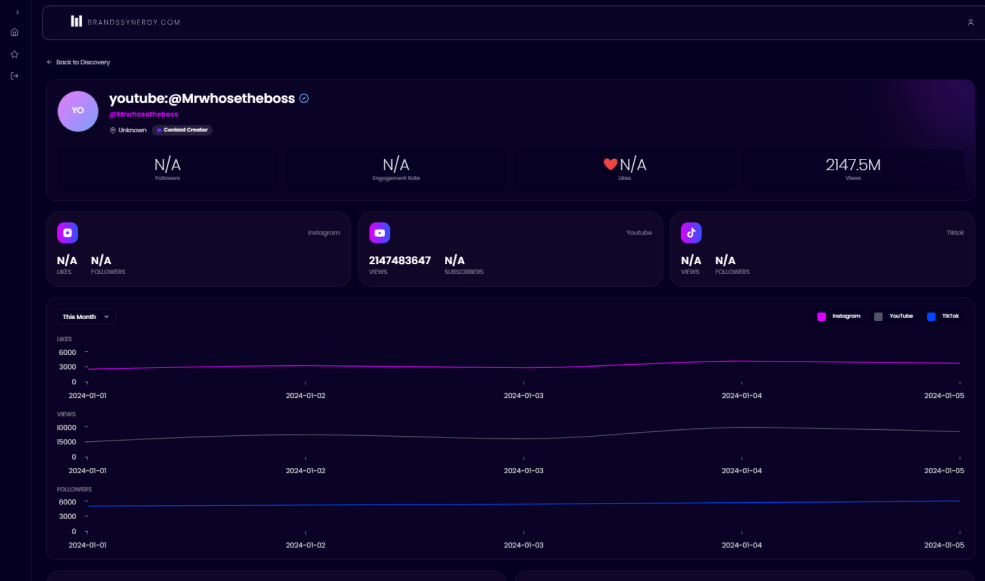Open the user profile icon in the header
Screen dimensions: 985x581
970,23
